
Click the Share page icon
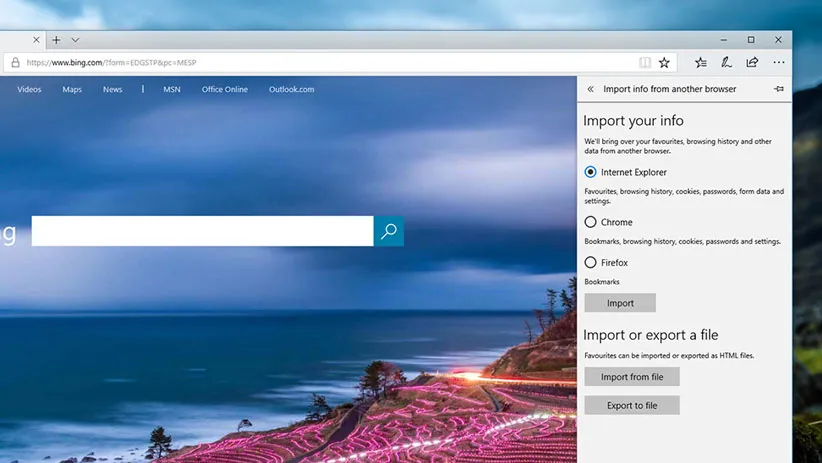point(752,62)
